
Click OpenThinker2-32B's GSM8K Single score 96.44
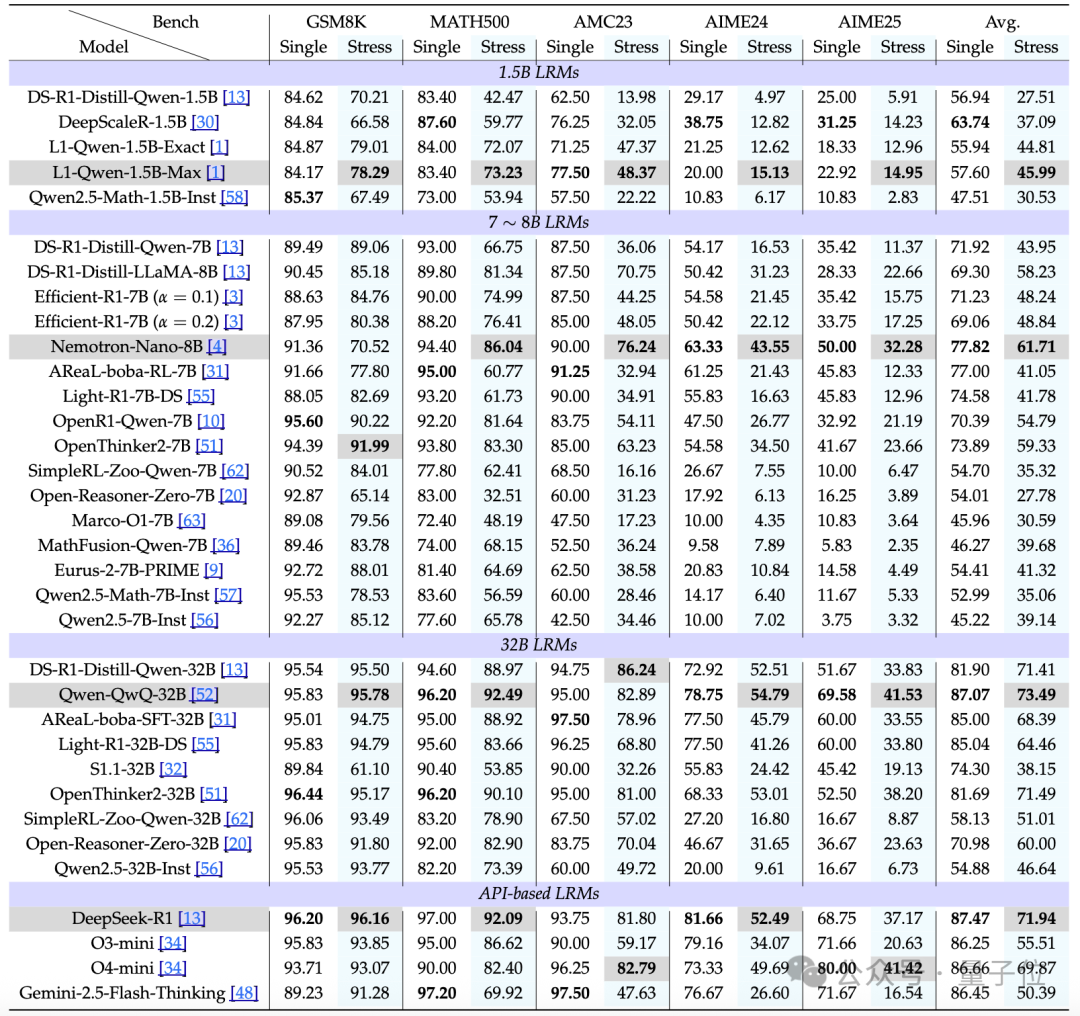click(x=303, y=794)
